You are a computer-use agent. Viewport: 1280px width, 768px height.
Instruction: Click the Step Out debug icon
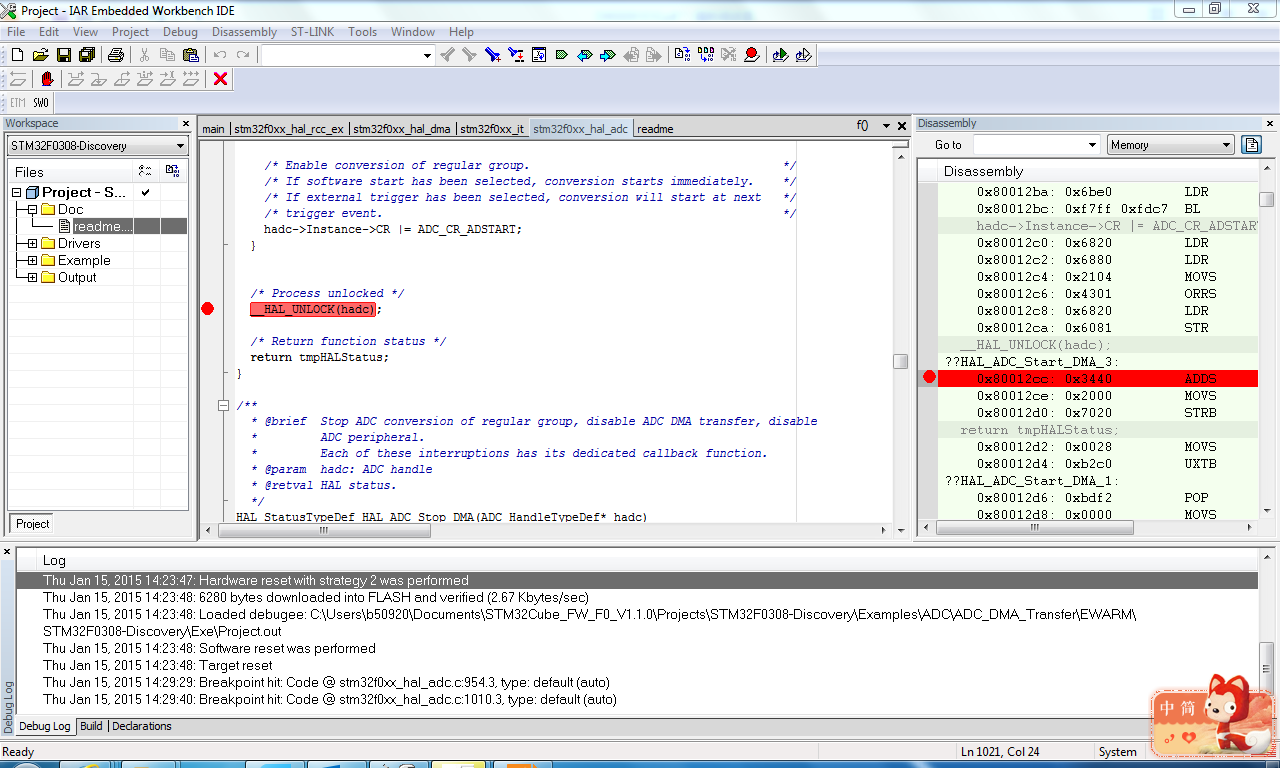pos(122,79)
